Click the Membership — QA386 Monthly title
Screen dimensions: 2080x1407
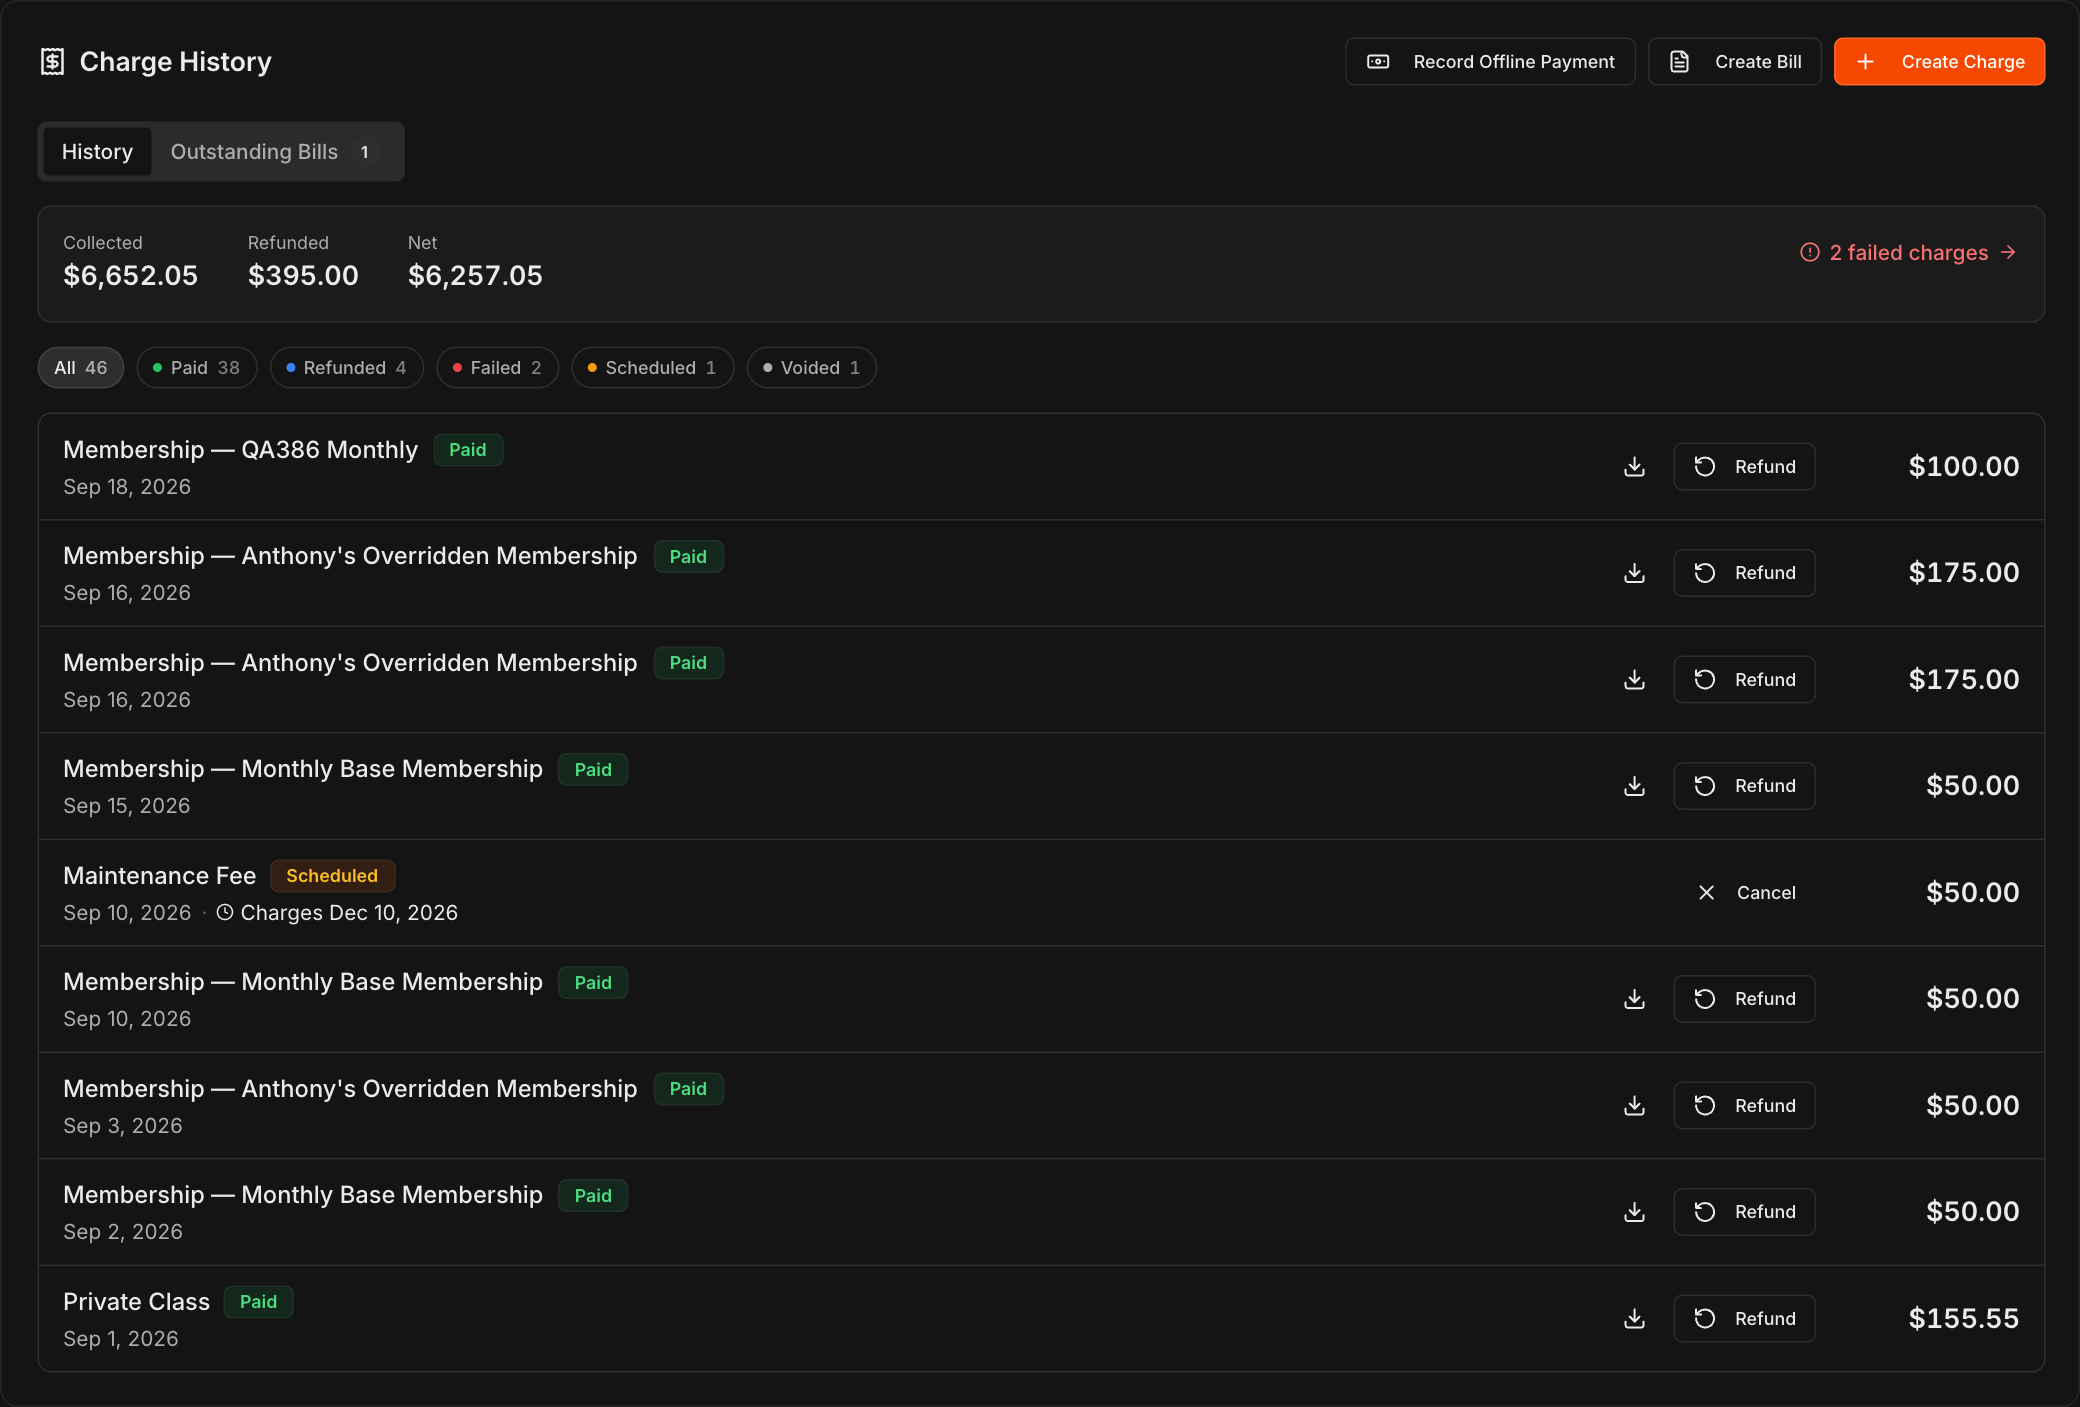click(240, 450)
